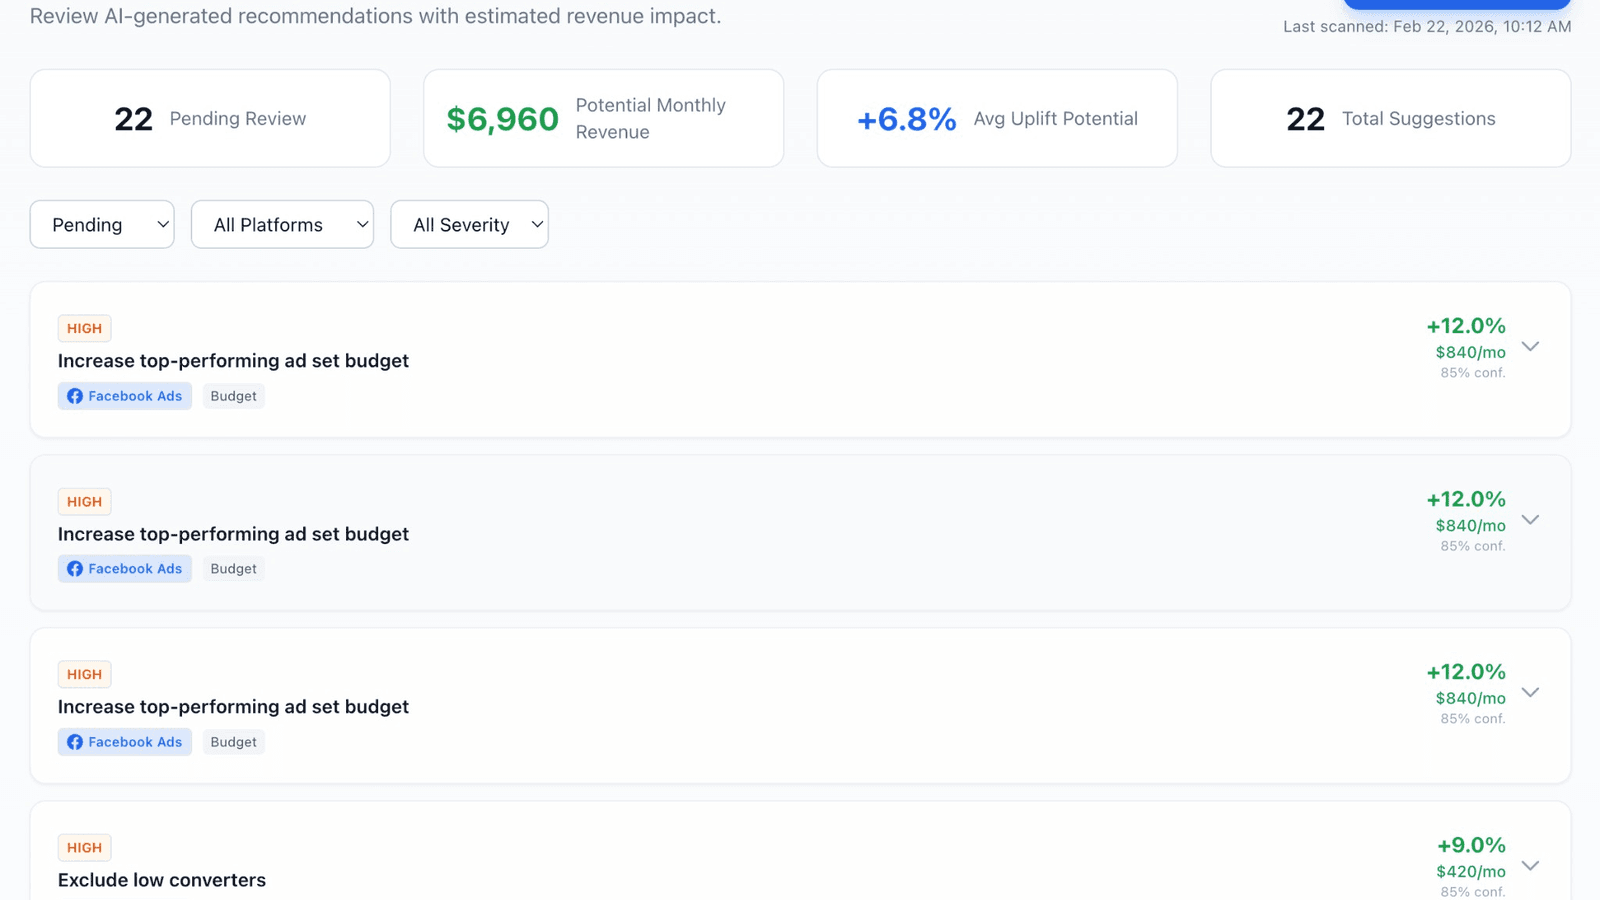The width and height of the screenshot is (1600, 900).
Task: Click the Last scanned timestamp text
Action: [1427, 27]
